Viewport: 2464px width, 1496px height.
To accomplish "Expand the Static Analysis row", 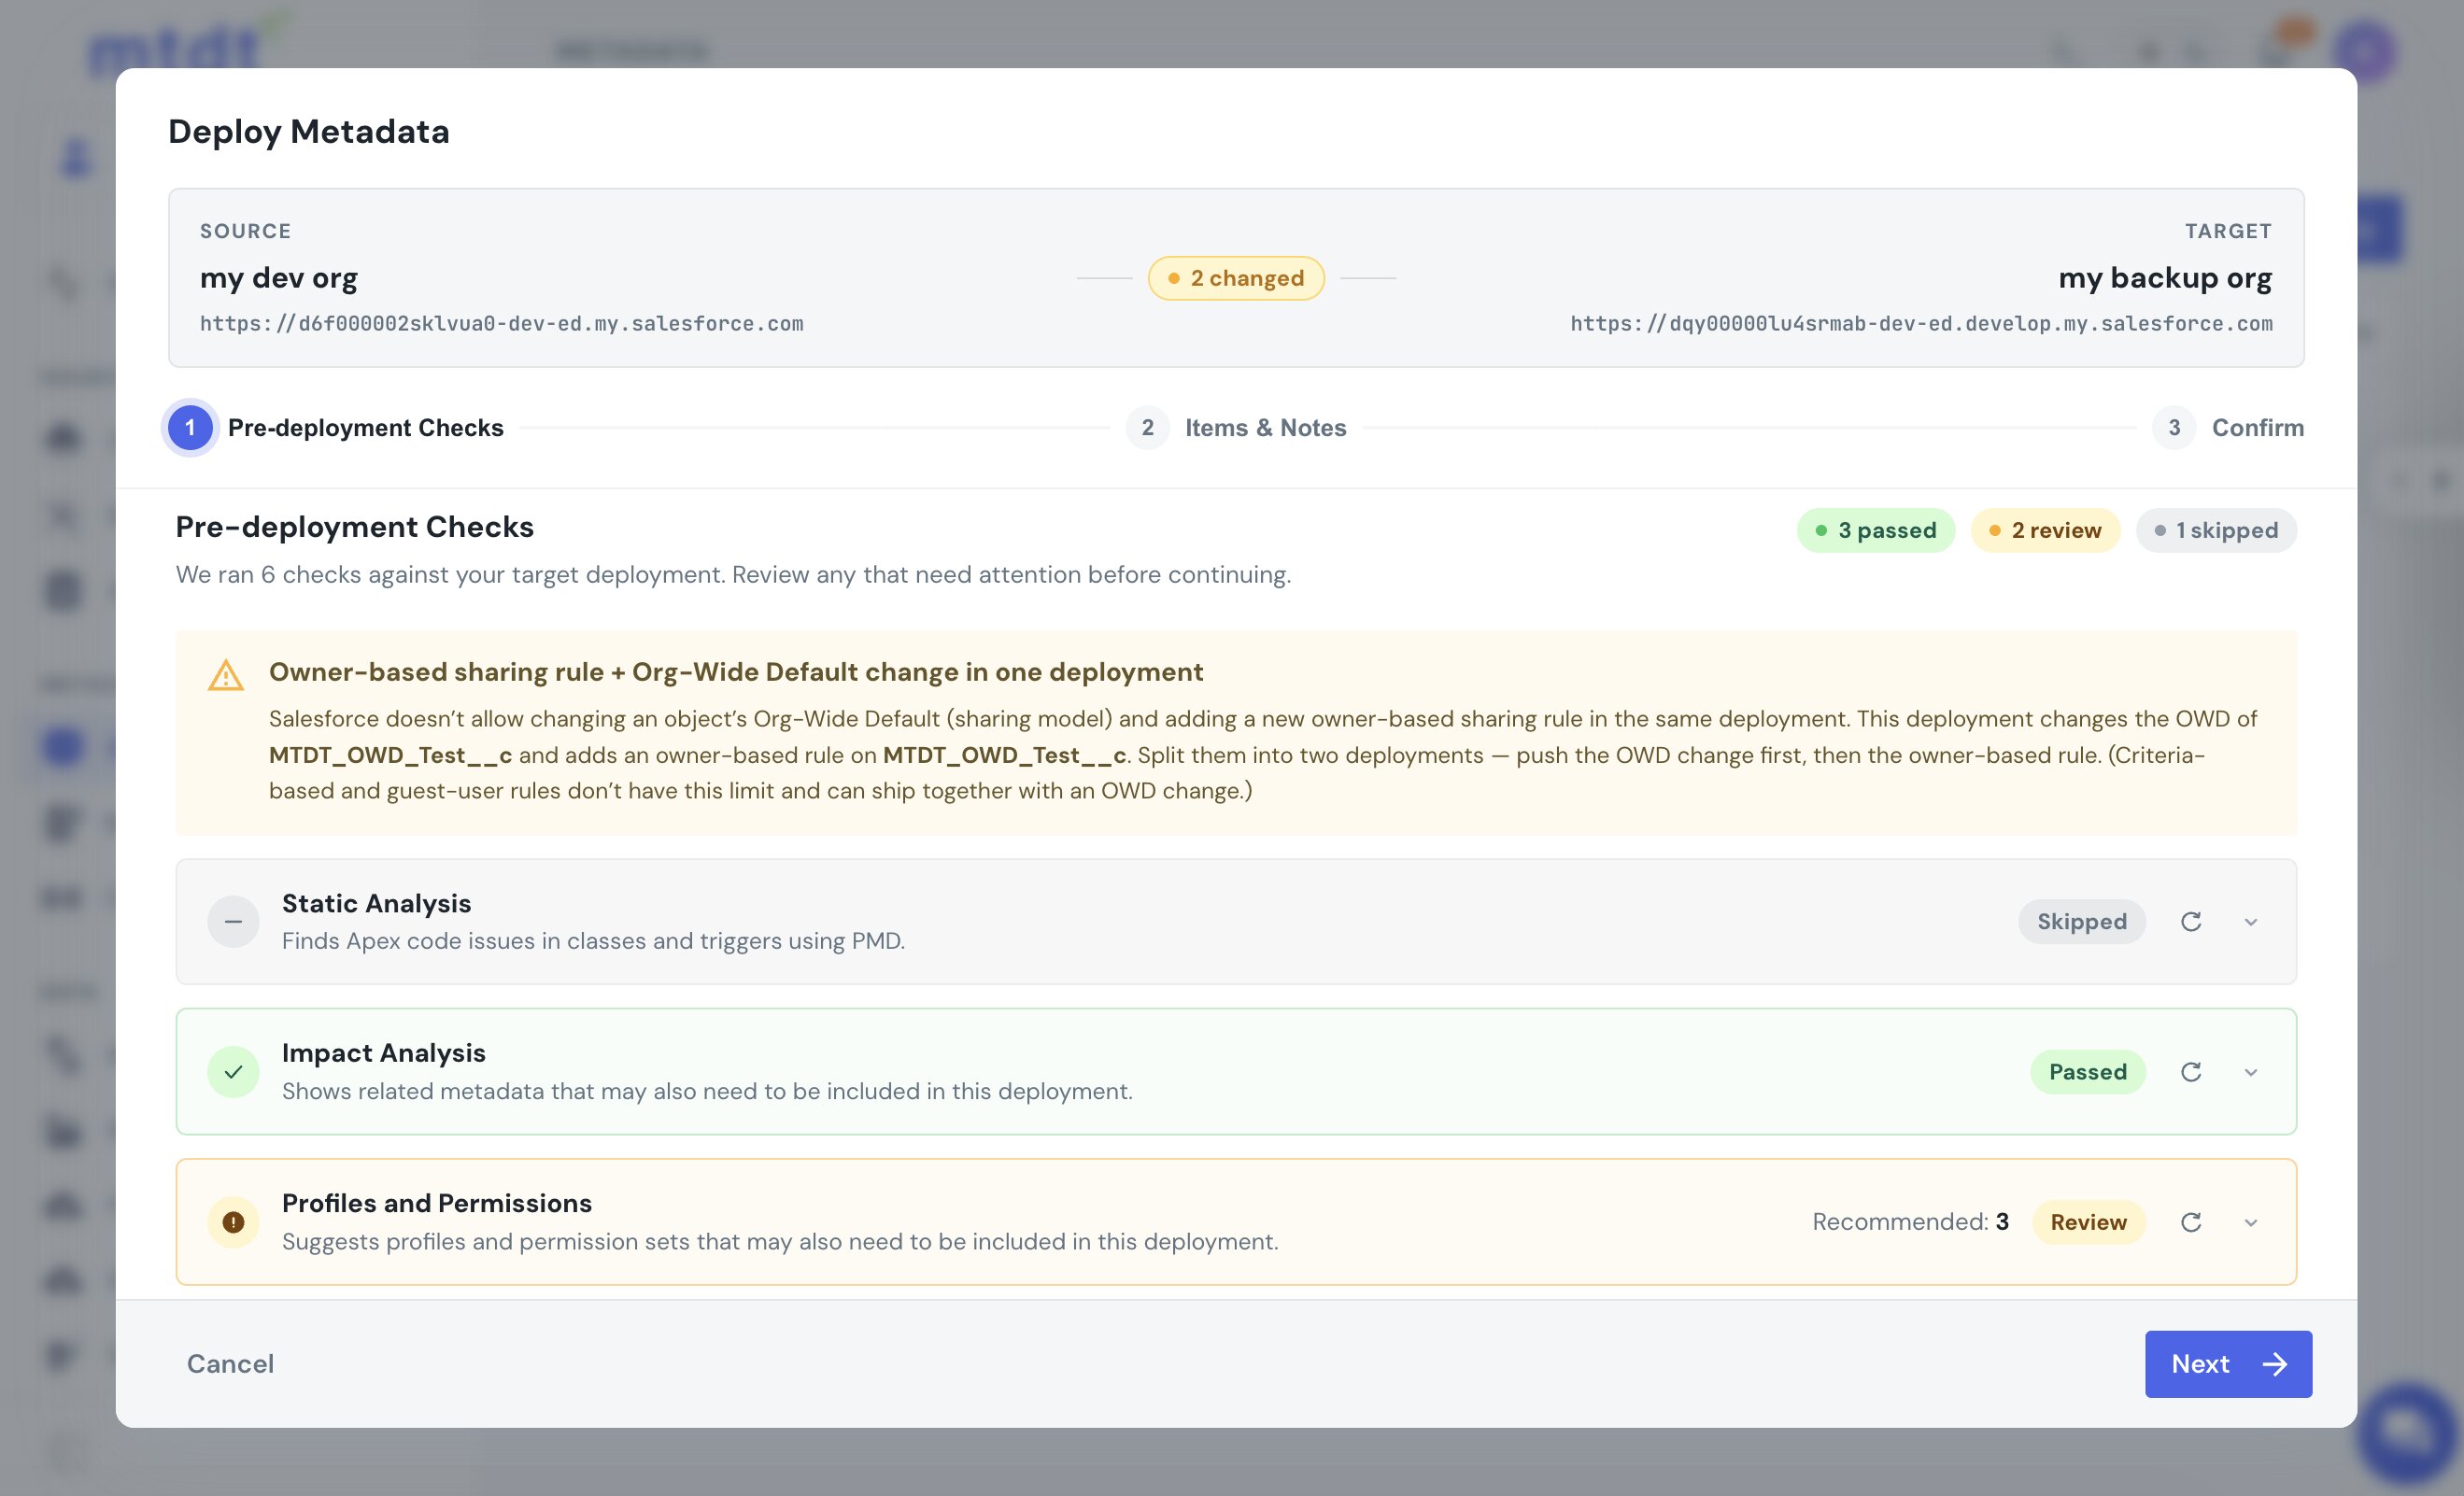I will point(2250,922).
